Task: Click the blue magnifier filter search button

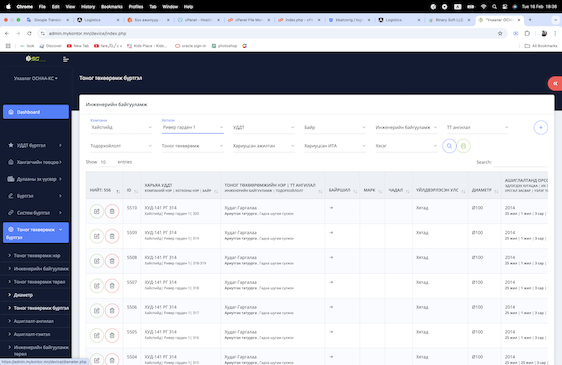Action: (449, 146)
